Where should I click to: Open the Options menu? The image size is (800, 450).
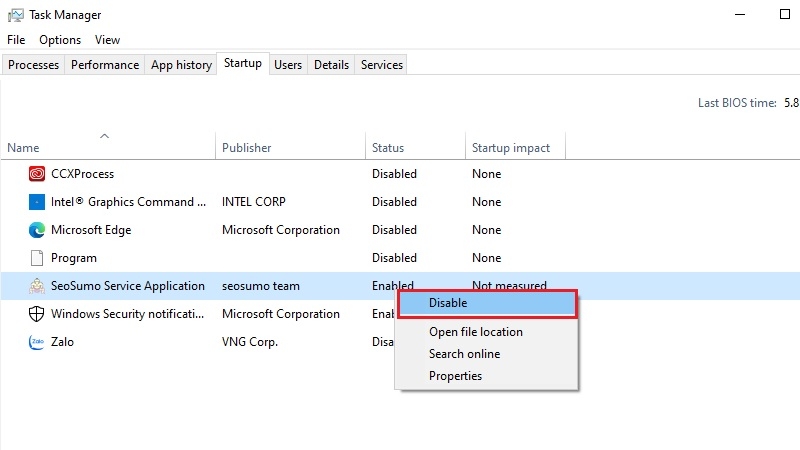click(60, 40)
